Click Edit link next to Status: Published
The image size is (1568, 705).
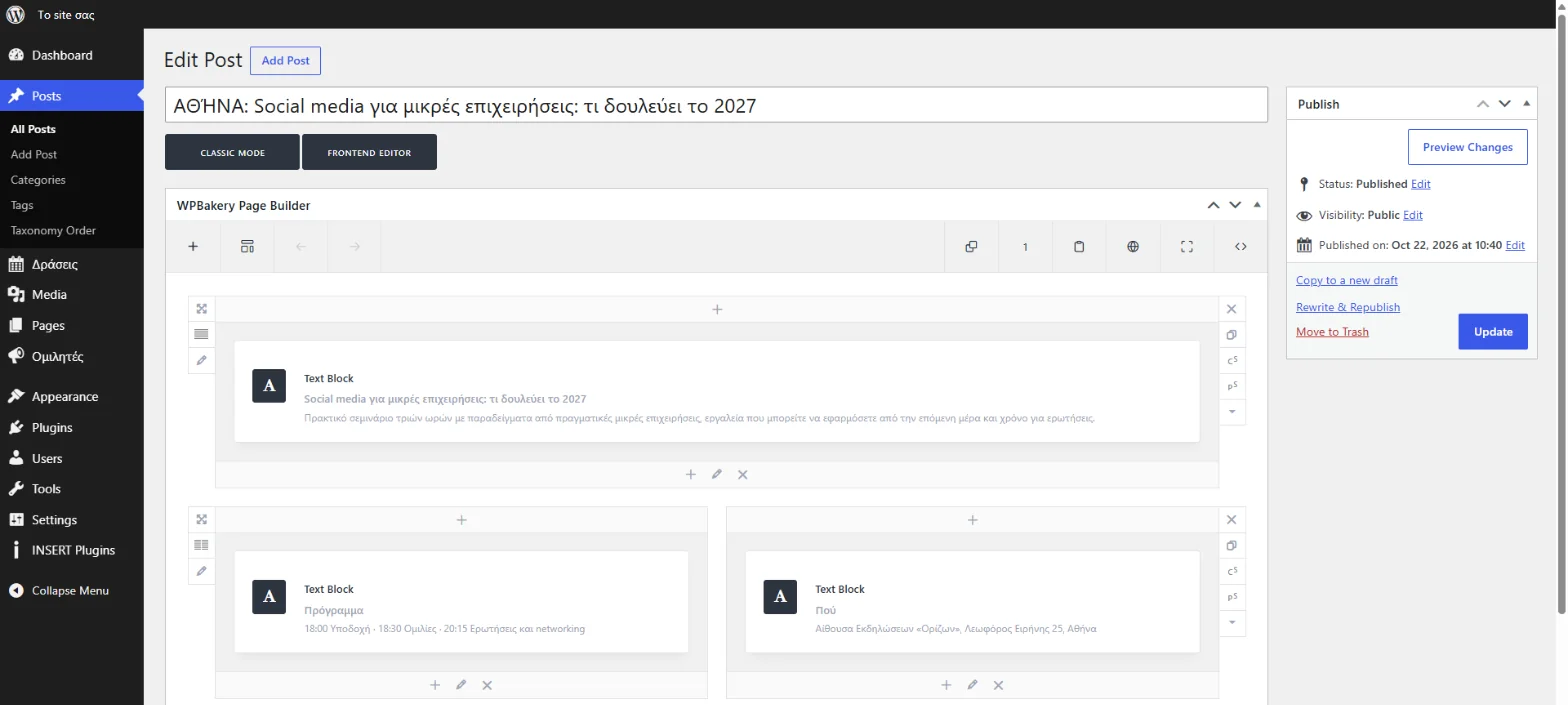coord(1420,184)
